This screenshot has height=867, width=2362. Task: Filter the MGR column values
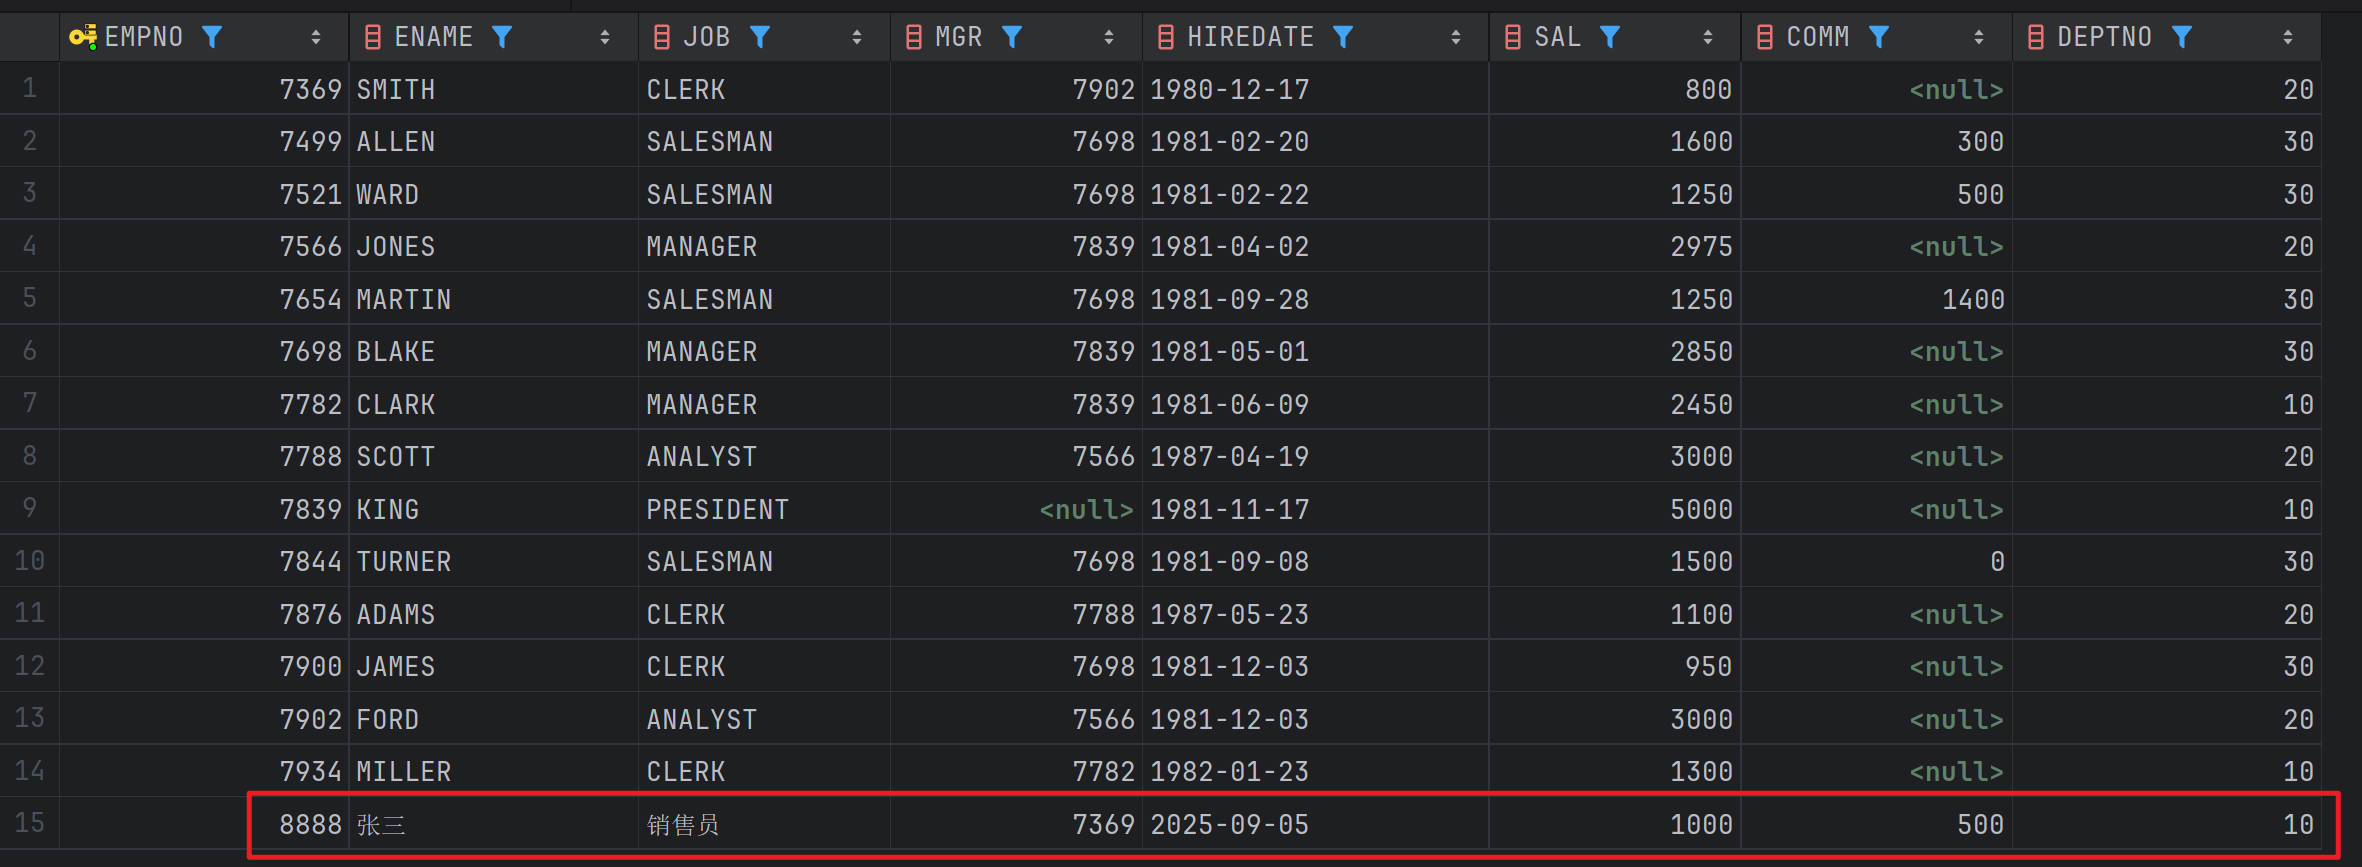1012,37
